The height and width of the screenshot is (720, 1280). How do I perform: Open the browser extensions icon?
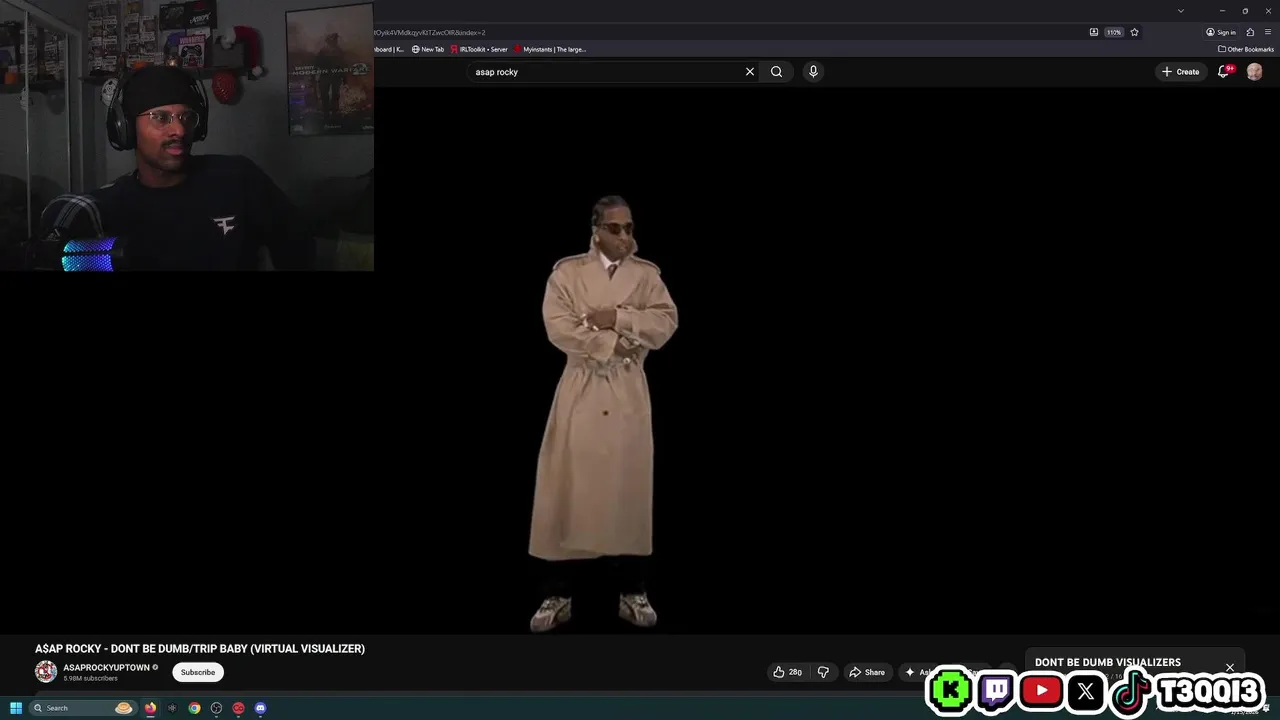pyautogui.click(x=1250, y=32)
